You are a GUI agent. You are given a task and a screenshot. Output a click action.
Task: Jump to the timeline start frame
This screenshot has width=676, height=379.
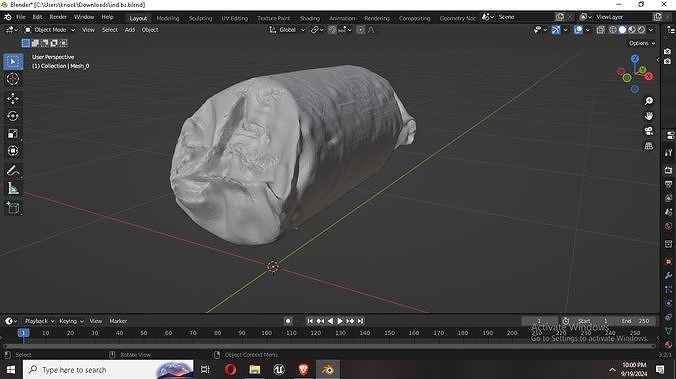(310, 321)
